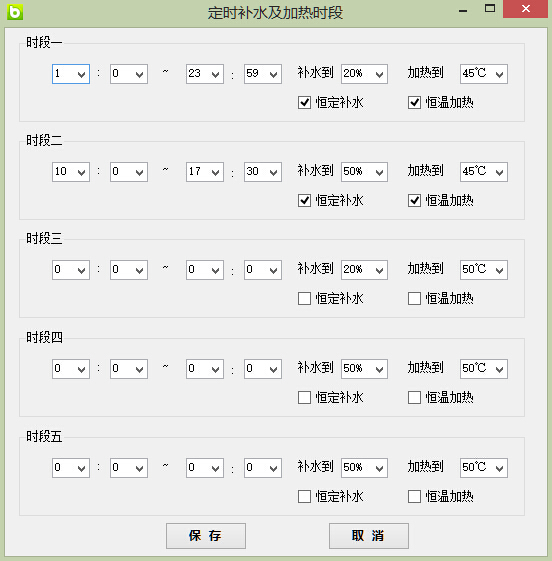Uncheck 恒定补水 in 时段二
552x561 pixels.
click(x=304, y=200)
